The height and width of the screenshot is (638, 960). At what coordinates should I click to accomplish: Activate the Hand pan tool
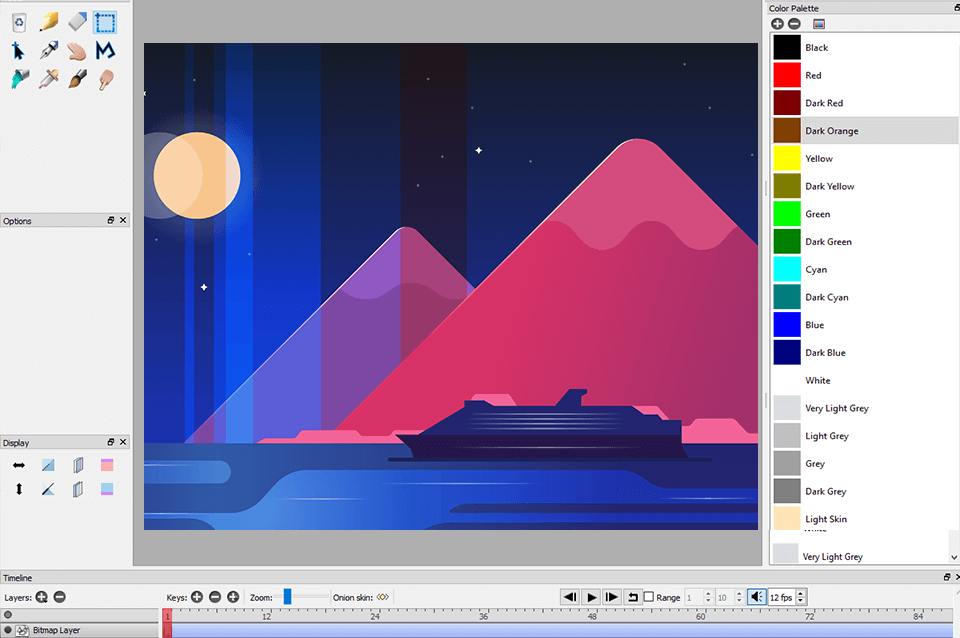coord(77,50)
